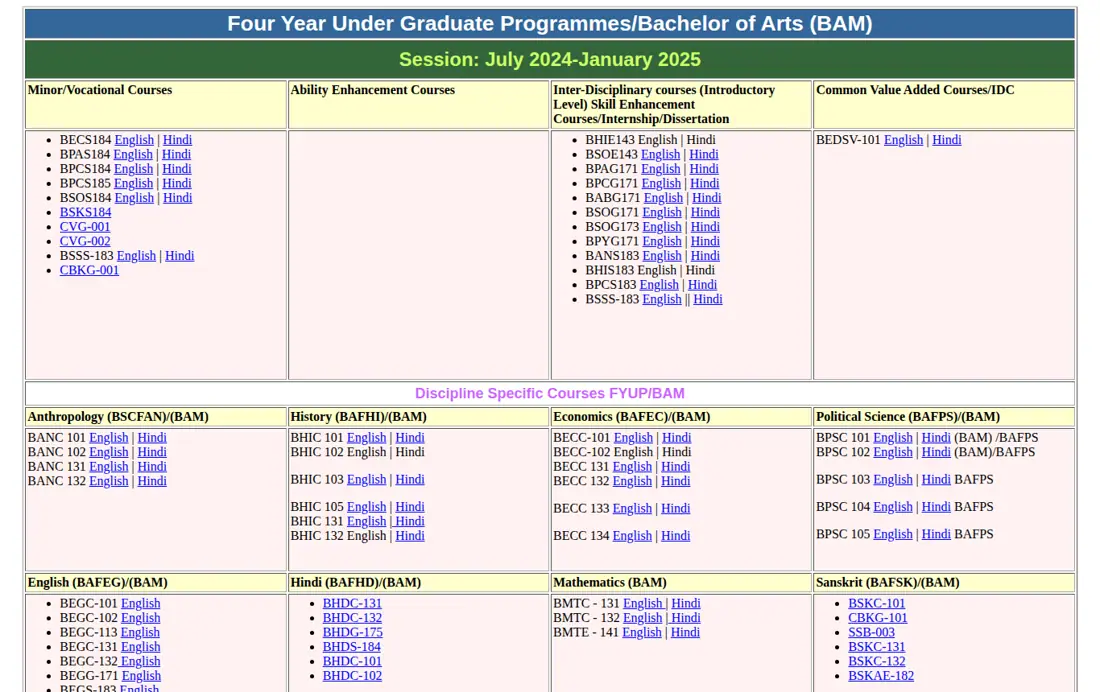Open the BHDC-132 link
1100x692 pixels.
352,618
